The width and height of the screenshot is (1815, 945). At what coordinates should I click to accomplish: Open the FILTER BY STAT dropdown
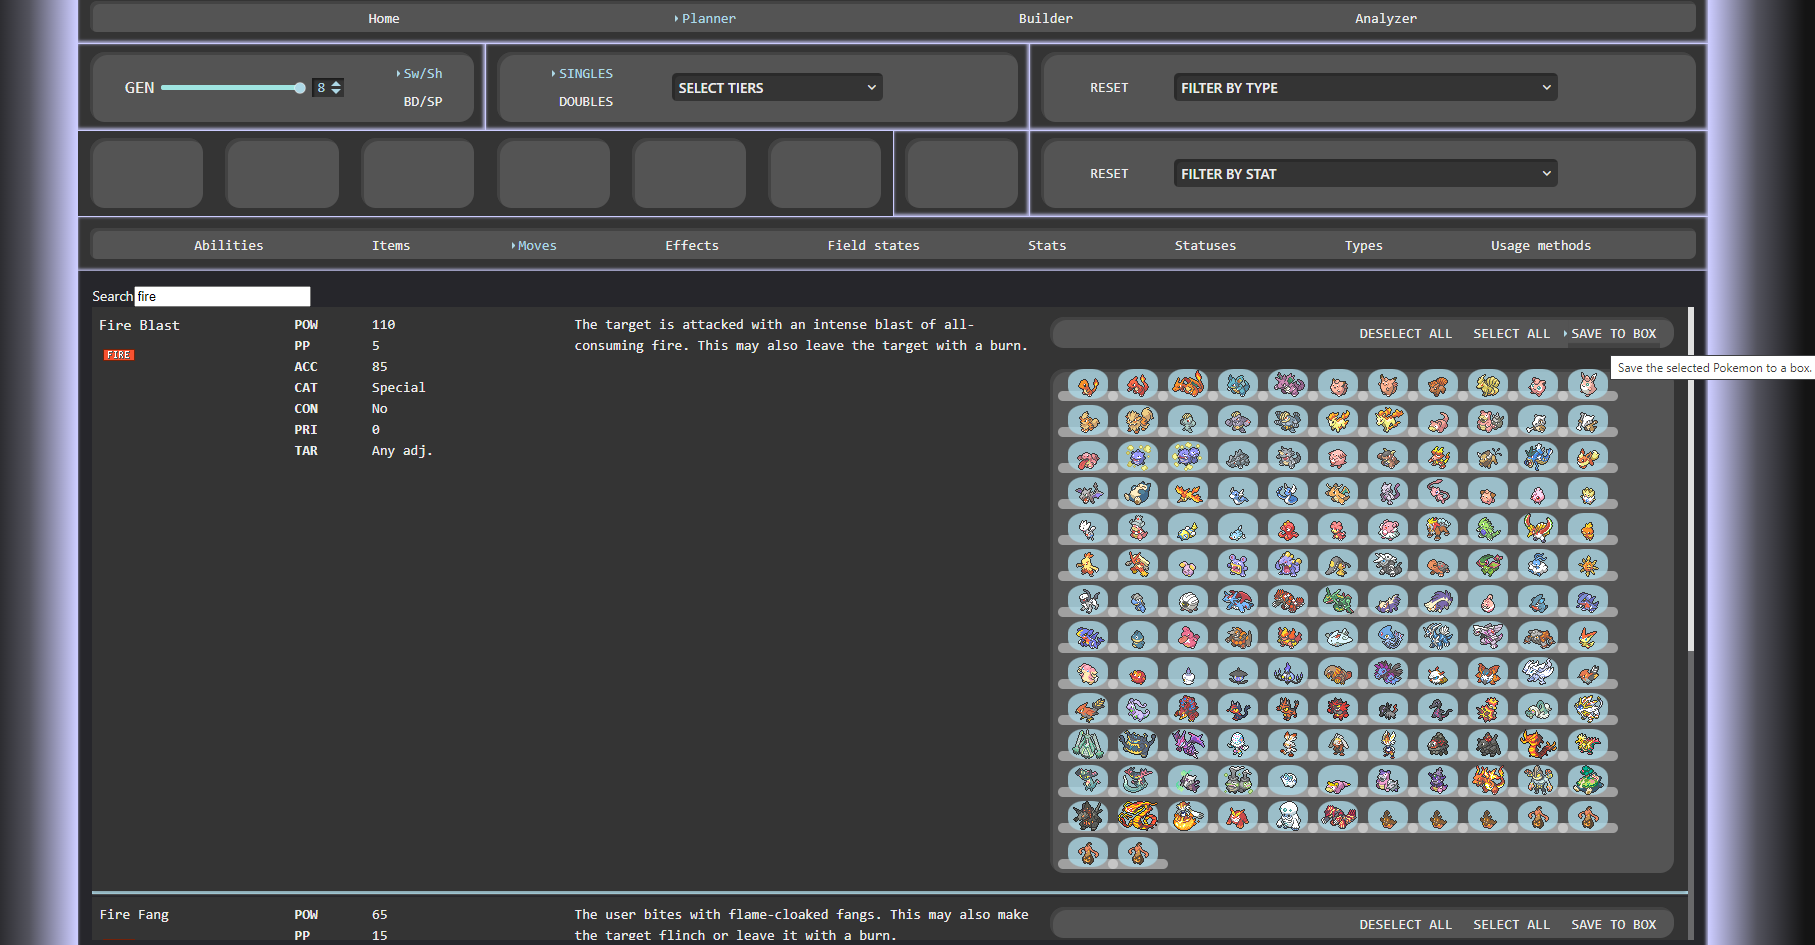pos(1365,174)
